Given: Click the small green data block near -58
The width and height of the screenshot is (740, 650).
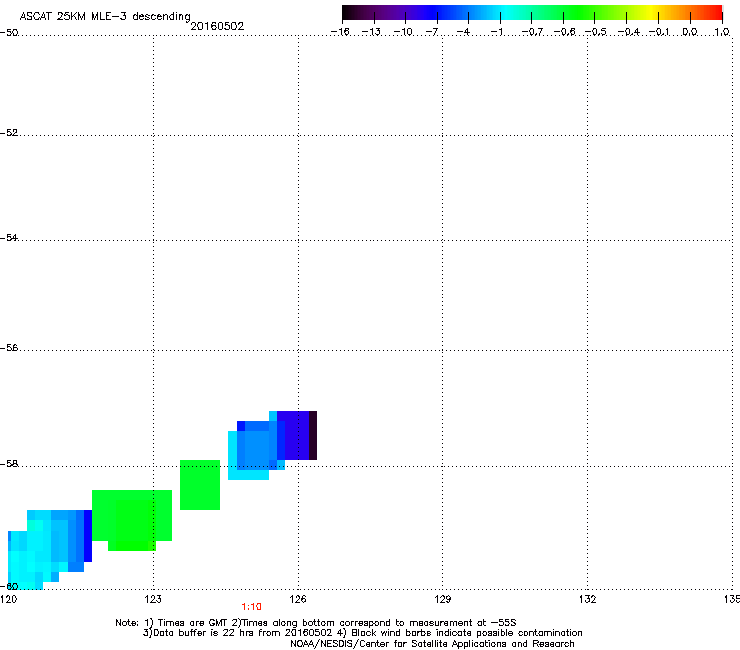Looking at the screenshot, I should coord(200,485).
